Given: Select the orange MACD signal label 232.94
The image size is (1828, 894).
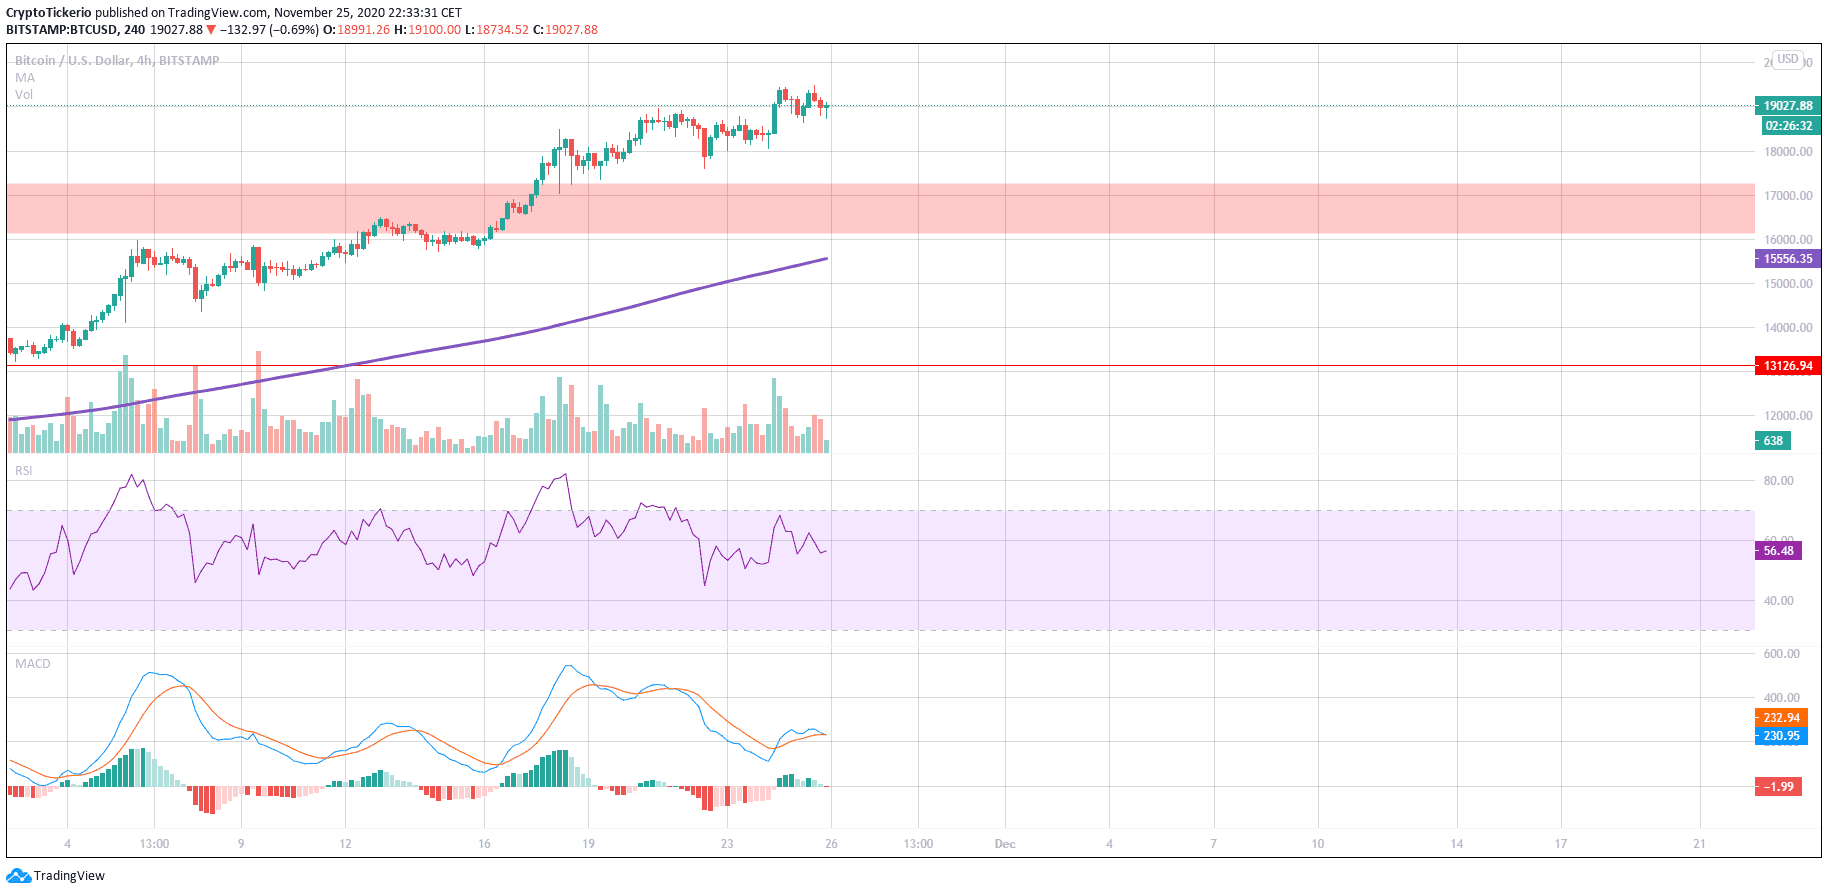Looking at the screenshot, I should point(1781,718).
